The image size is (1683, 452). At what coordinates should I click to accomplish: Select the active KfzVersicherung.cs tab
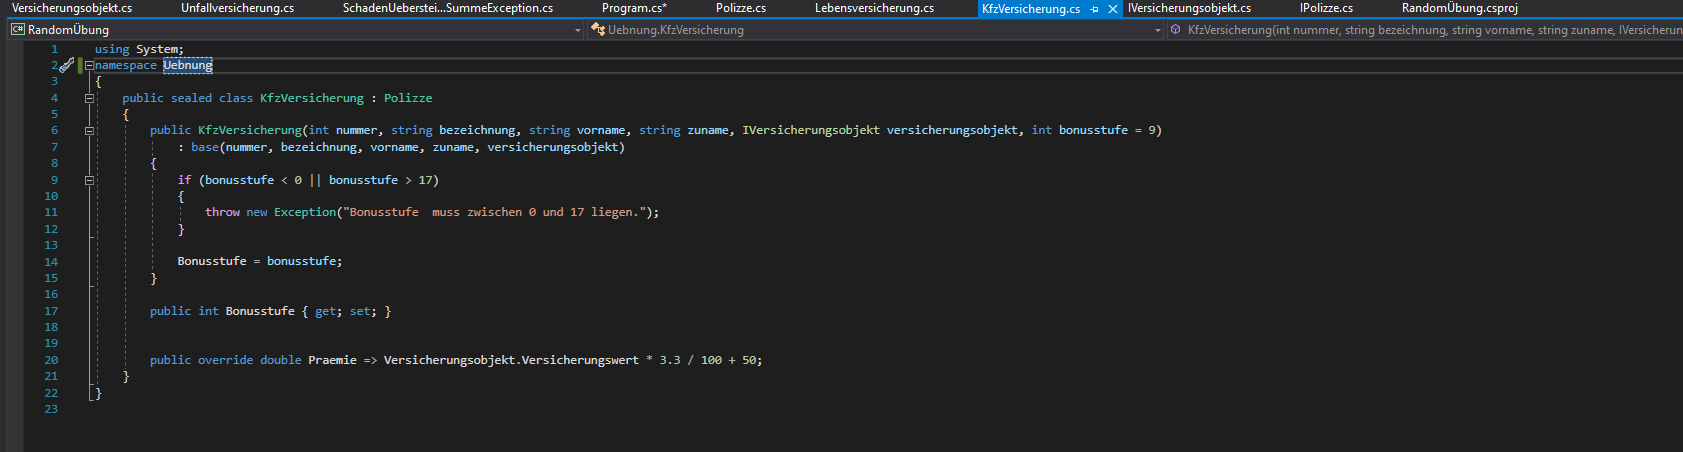(1031, 9)
